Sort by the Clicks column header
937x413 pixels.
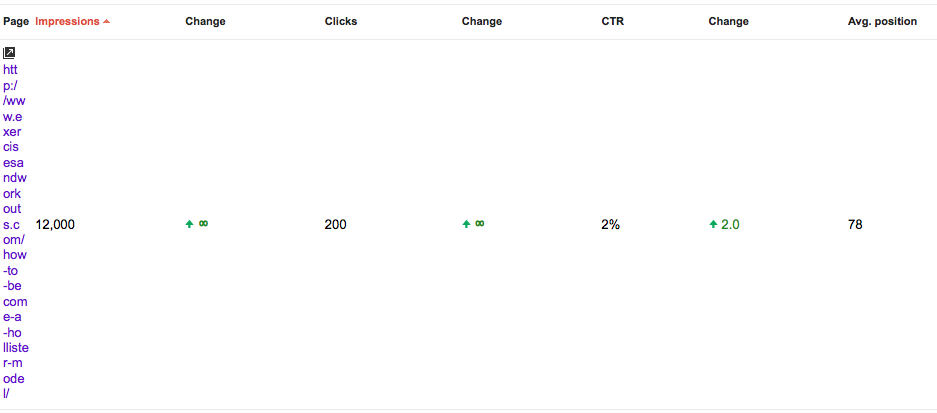[341, 22]
